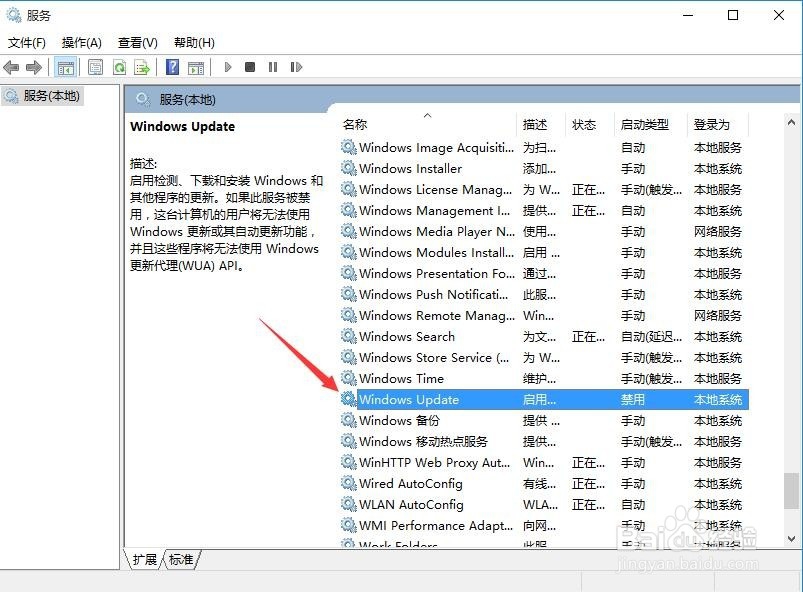
Task: Select Windows Image Acquisition service name
Action: (x=436, y=147)
